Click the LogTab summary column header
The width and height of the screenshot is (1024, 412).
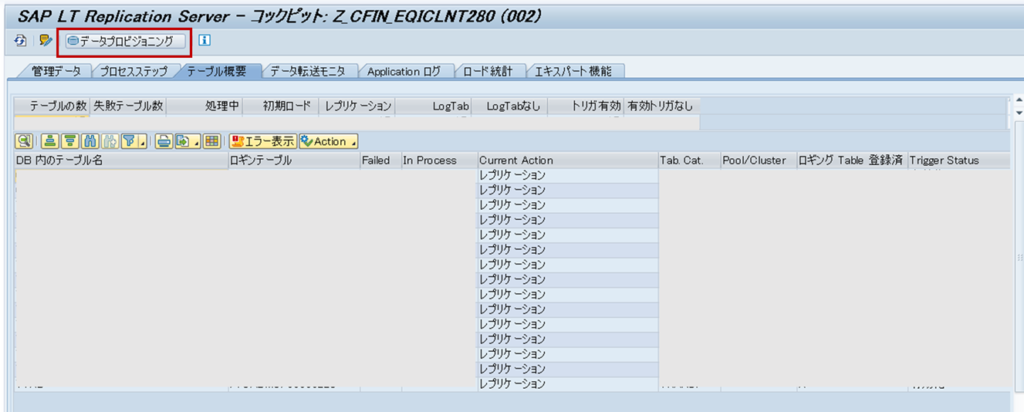pyautogui.click(x=433, y=106)
